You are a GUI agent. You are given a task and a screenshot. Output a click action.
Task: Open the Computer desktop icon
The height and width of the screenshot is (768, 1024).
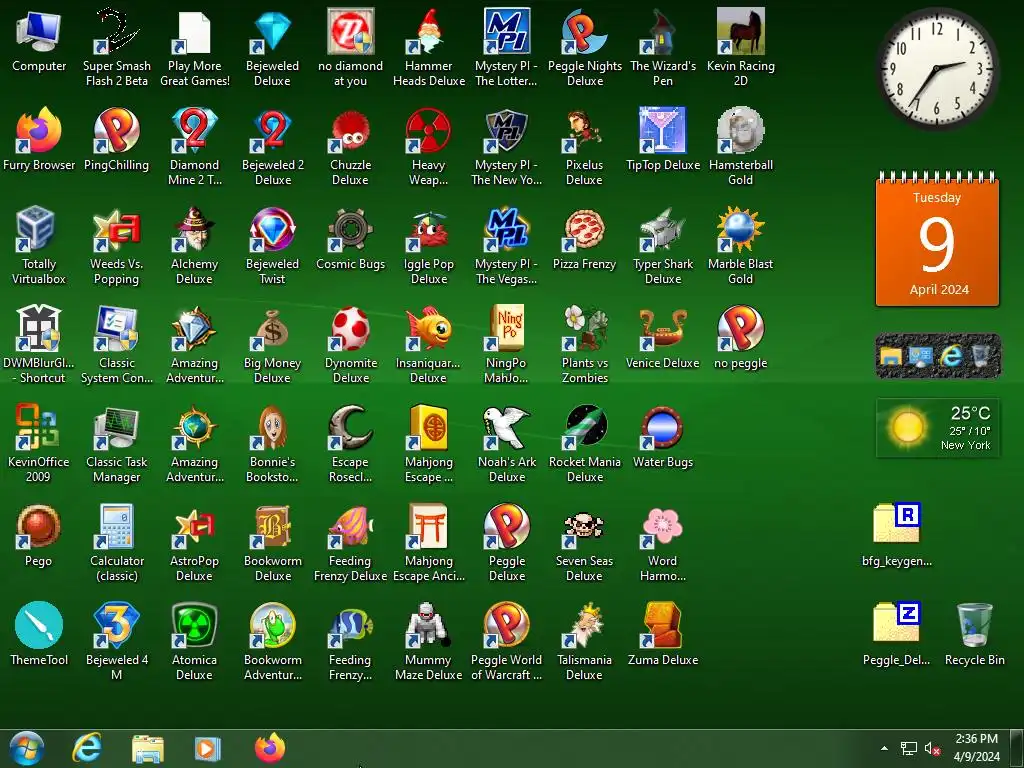point(39,31)
